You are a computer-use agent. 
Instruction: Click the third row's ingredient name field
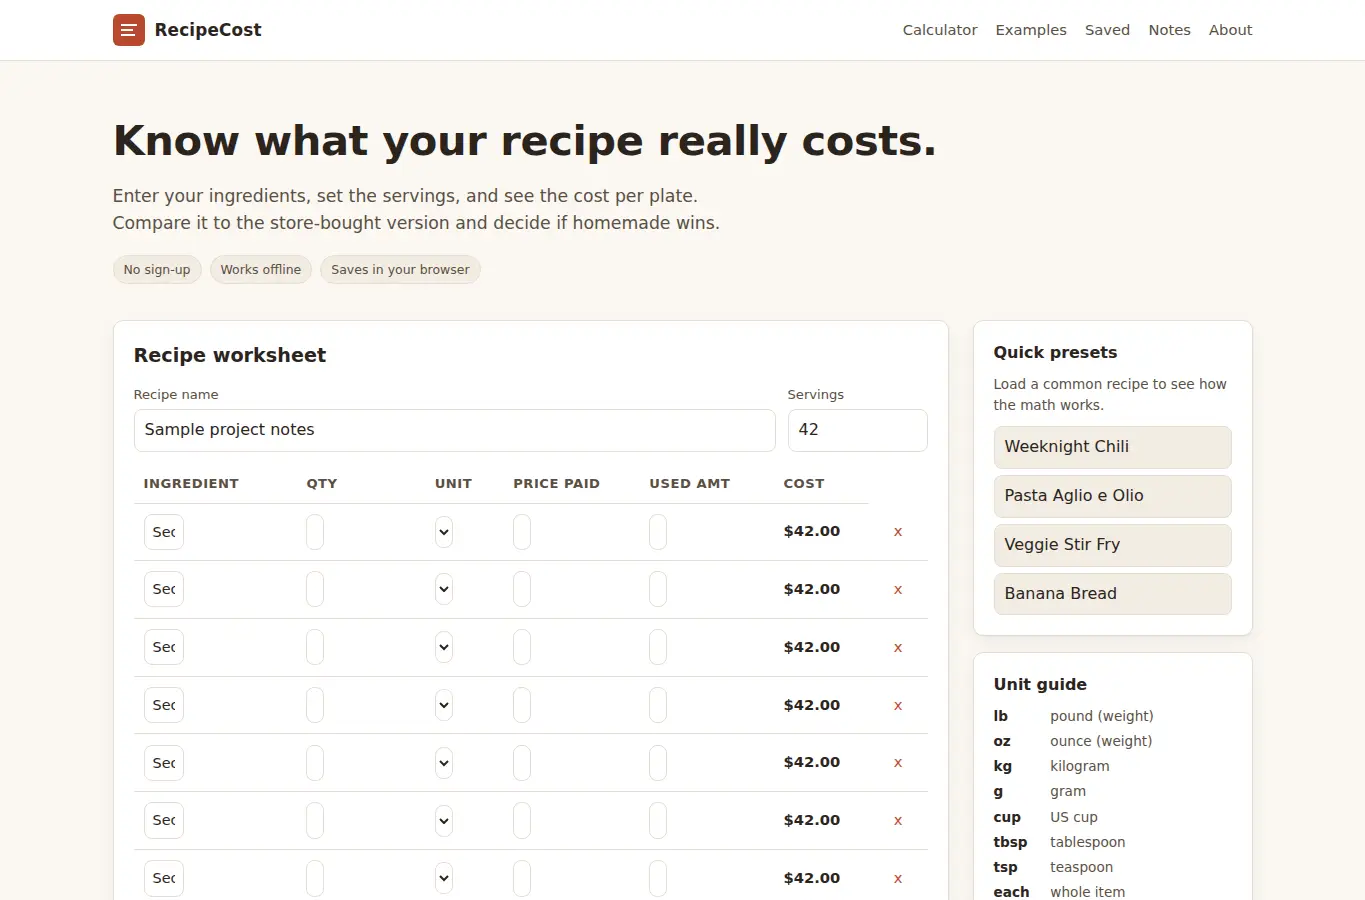(x=164, y=648)
